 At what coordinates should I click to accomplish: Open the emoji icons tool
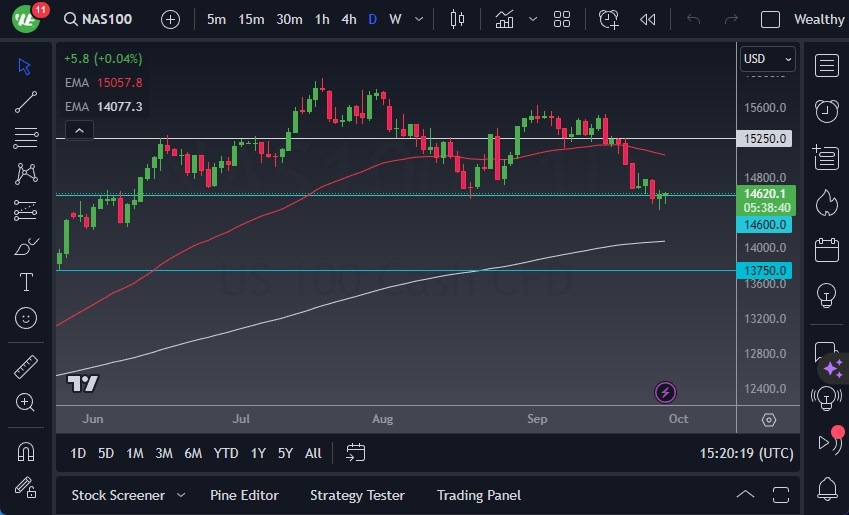(x=26, y=318)
